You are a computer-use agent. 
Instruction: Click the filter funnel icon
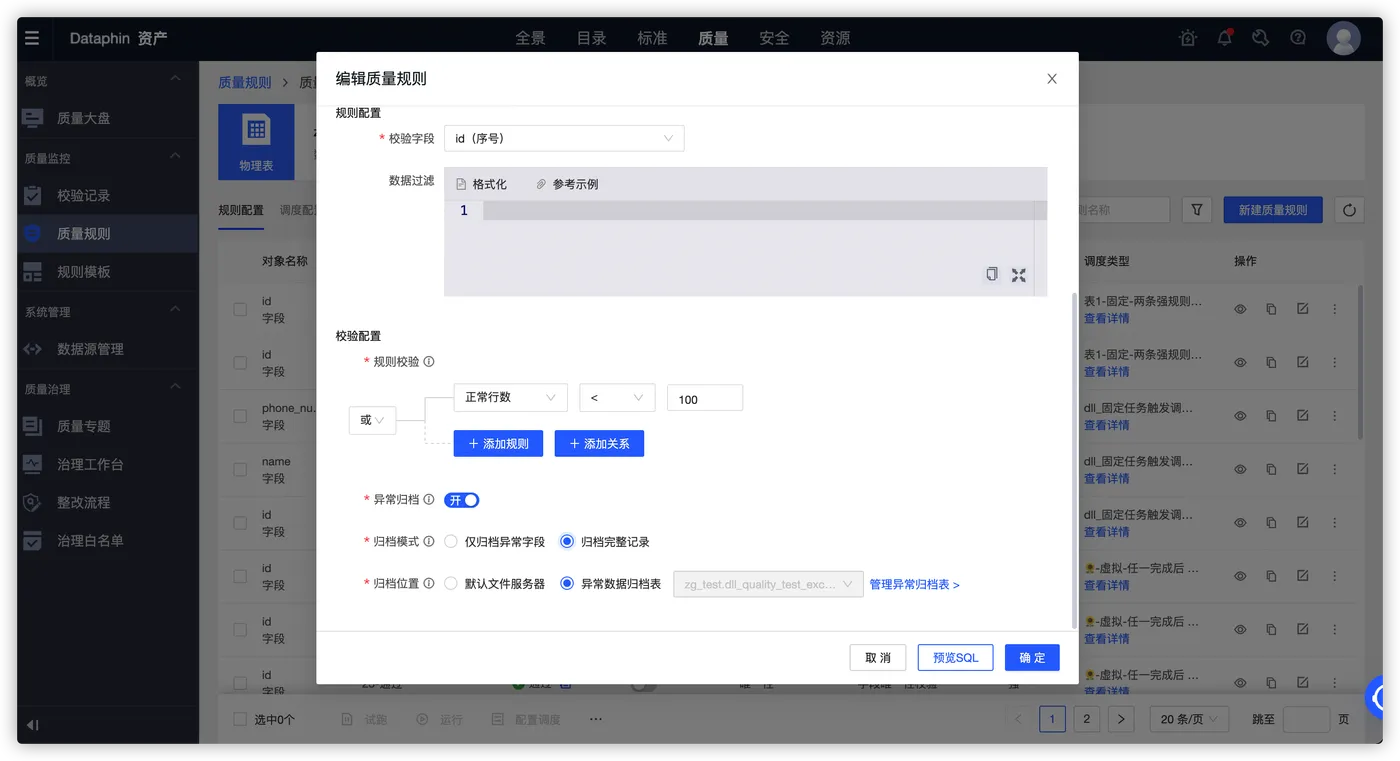coord(1197,210)
